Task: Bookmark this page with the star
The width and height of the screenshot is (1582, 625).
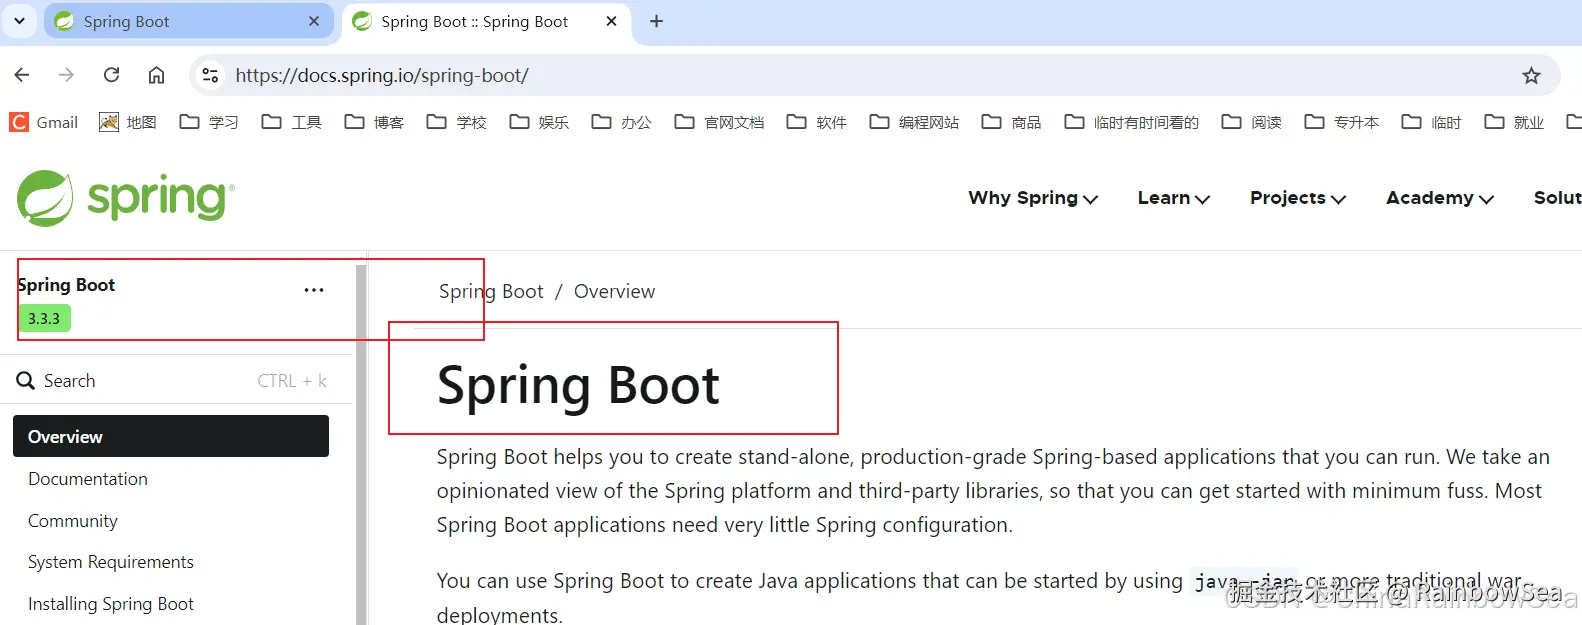Action: pos(1531,75)
